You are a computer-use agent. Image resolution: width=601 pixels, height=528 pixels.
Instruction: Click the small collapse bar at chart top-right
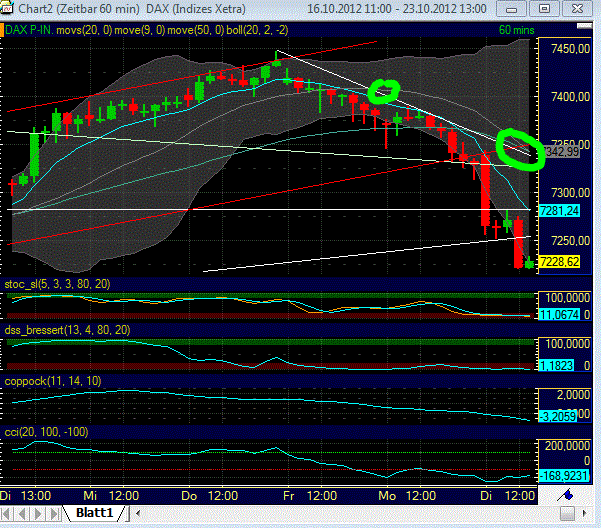coord(585,26)
